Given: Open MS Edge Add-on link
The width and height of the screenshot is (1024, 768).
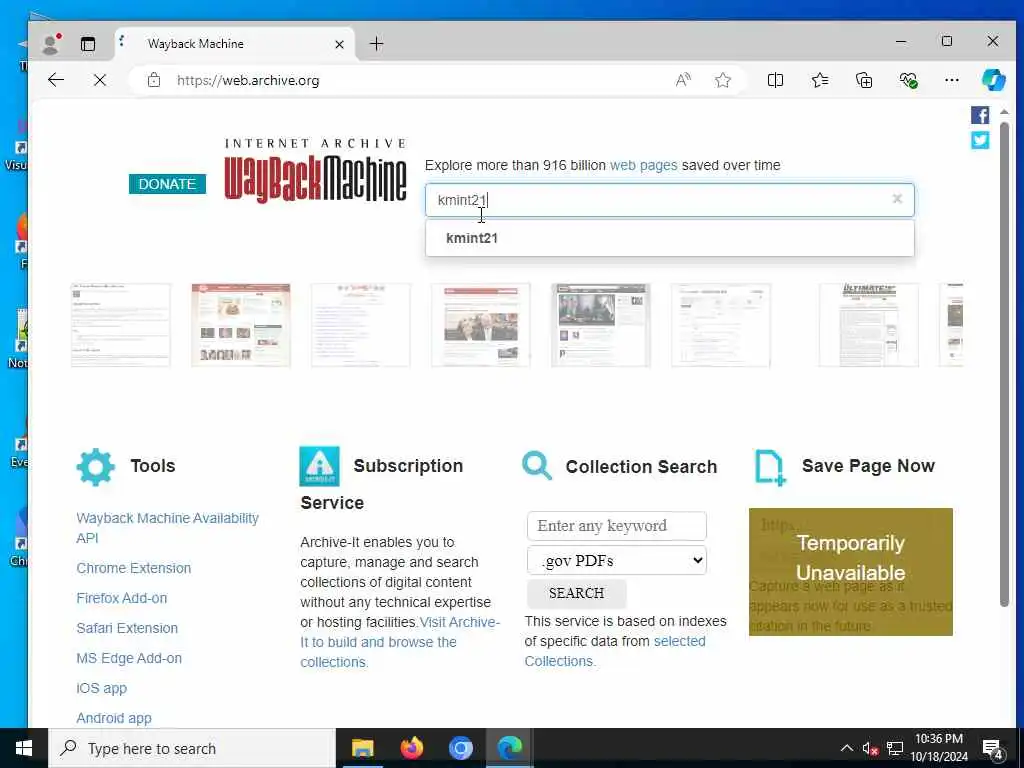Looking at the screenshot, I should [129, 658].
